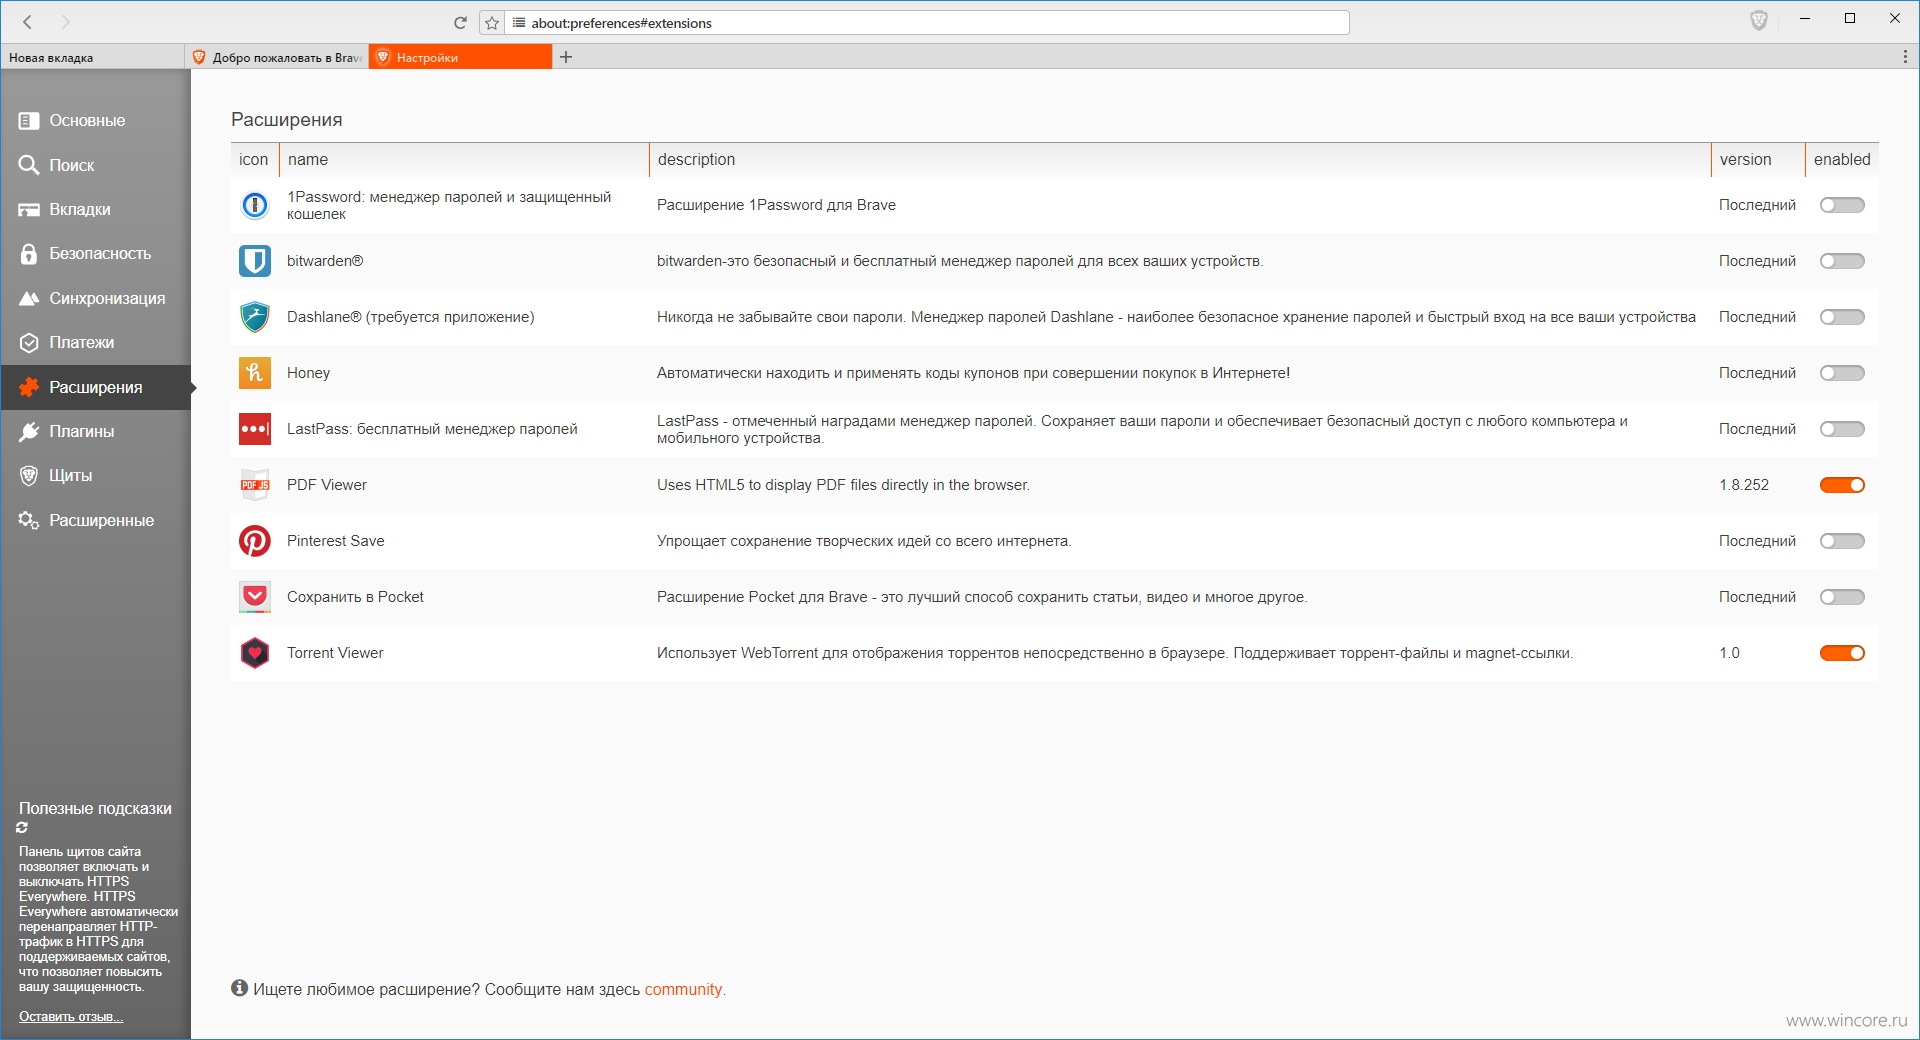1920x1040 pixels.
Task: Switch to the Новая вкладка tab
Action: pyautogui.click(x=92, y=57)
